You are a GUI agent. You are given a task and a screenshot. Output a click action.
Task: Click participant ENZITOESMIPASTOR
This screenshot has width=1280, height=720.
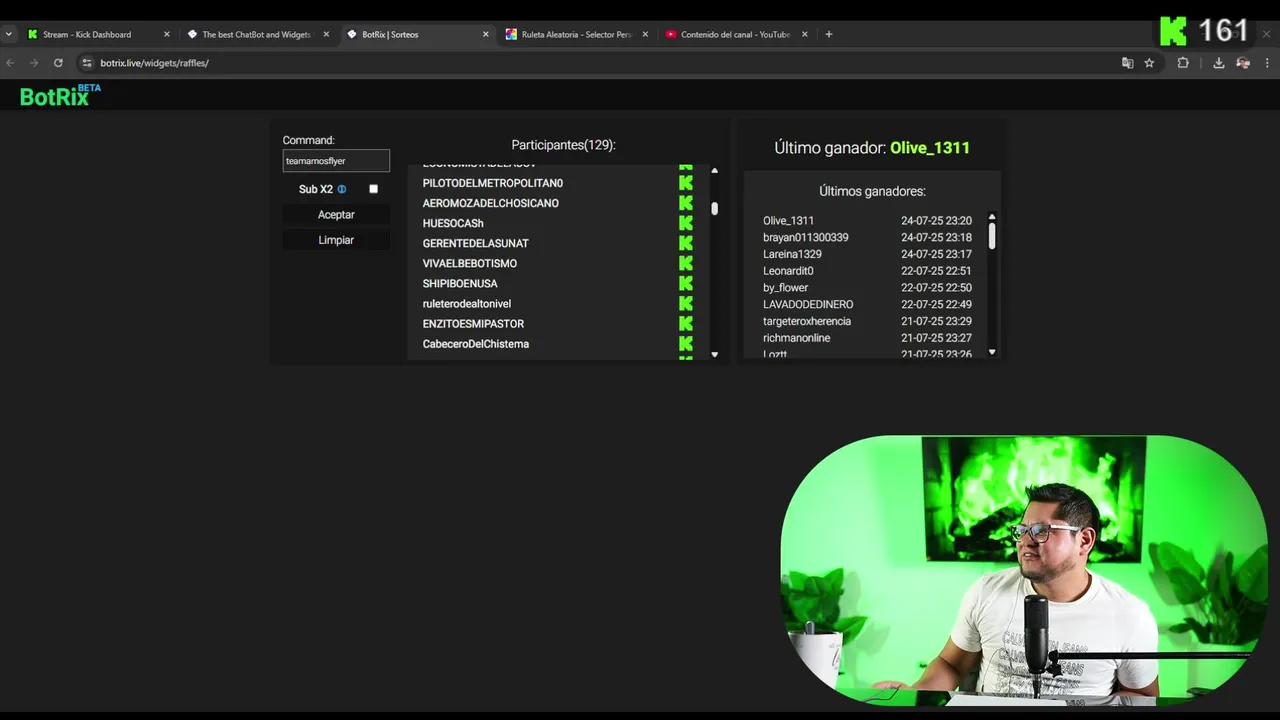473,323
